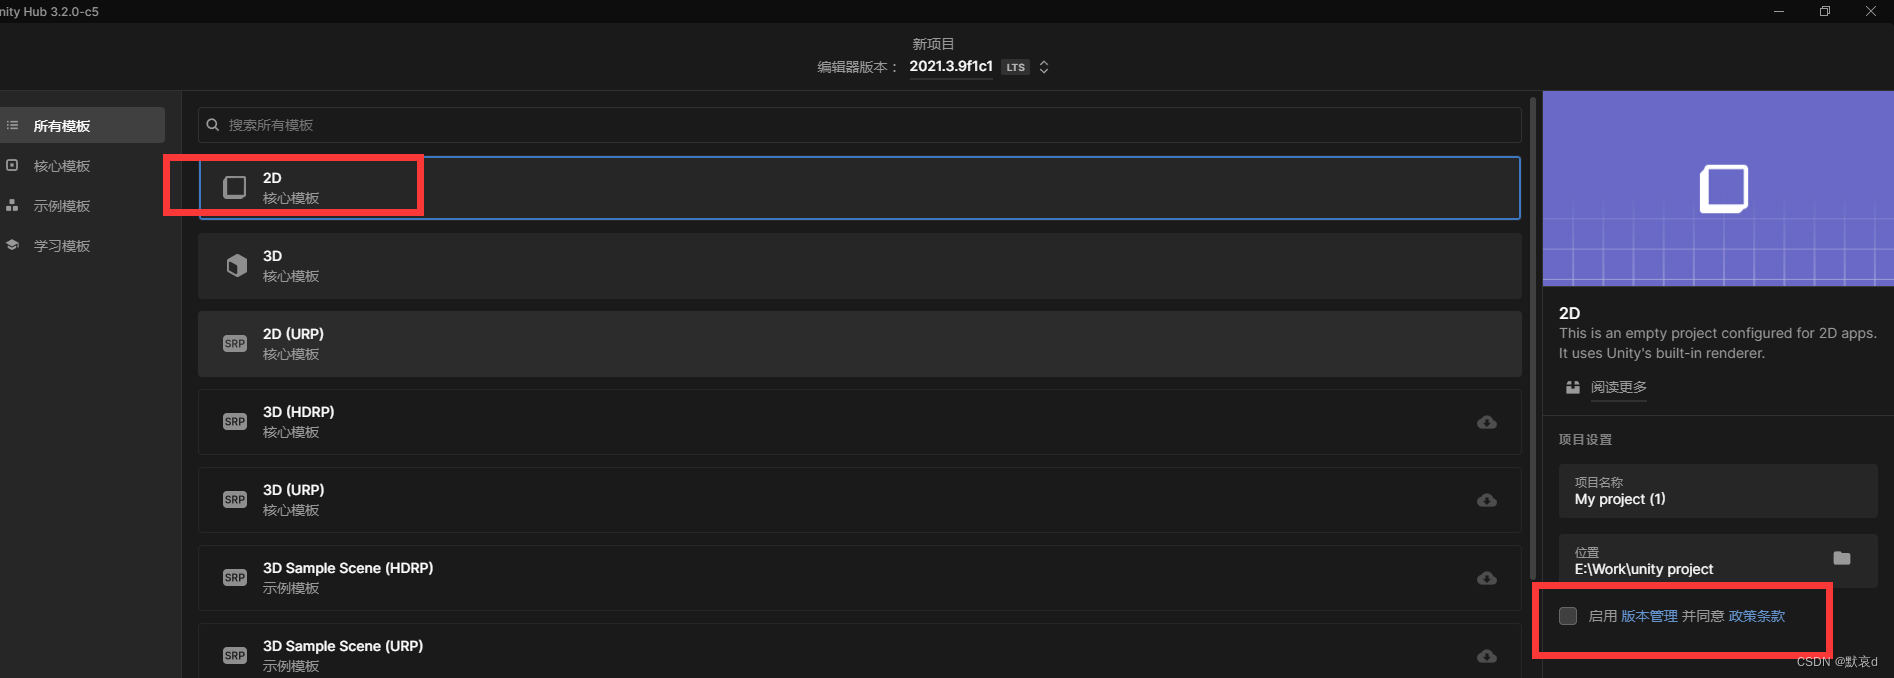Image resolution: width=1894 pixels, height=678 pixels.
Task: Select 3D (URP) template row
Action: tap(859, 500)
